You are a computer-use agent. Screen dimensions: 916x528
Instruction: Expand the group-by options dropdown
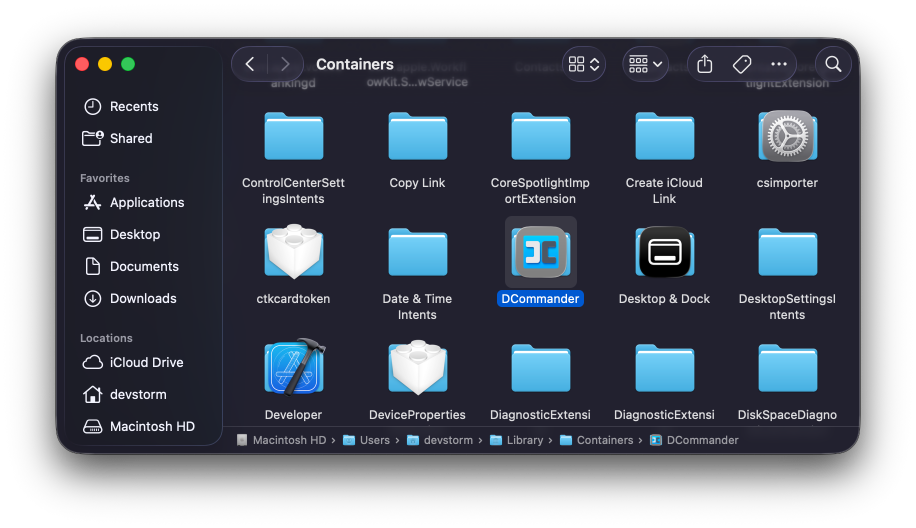[x=645, y=64]
